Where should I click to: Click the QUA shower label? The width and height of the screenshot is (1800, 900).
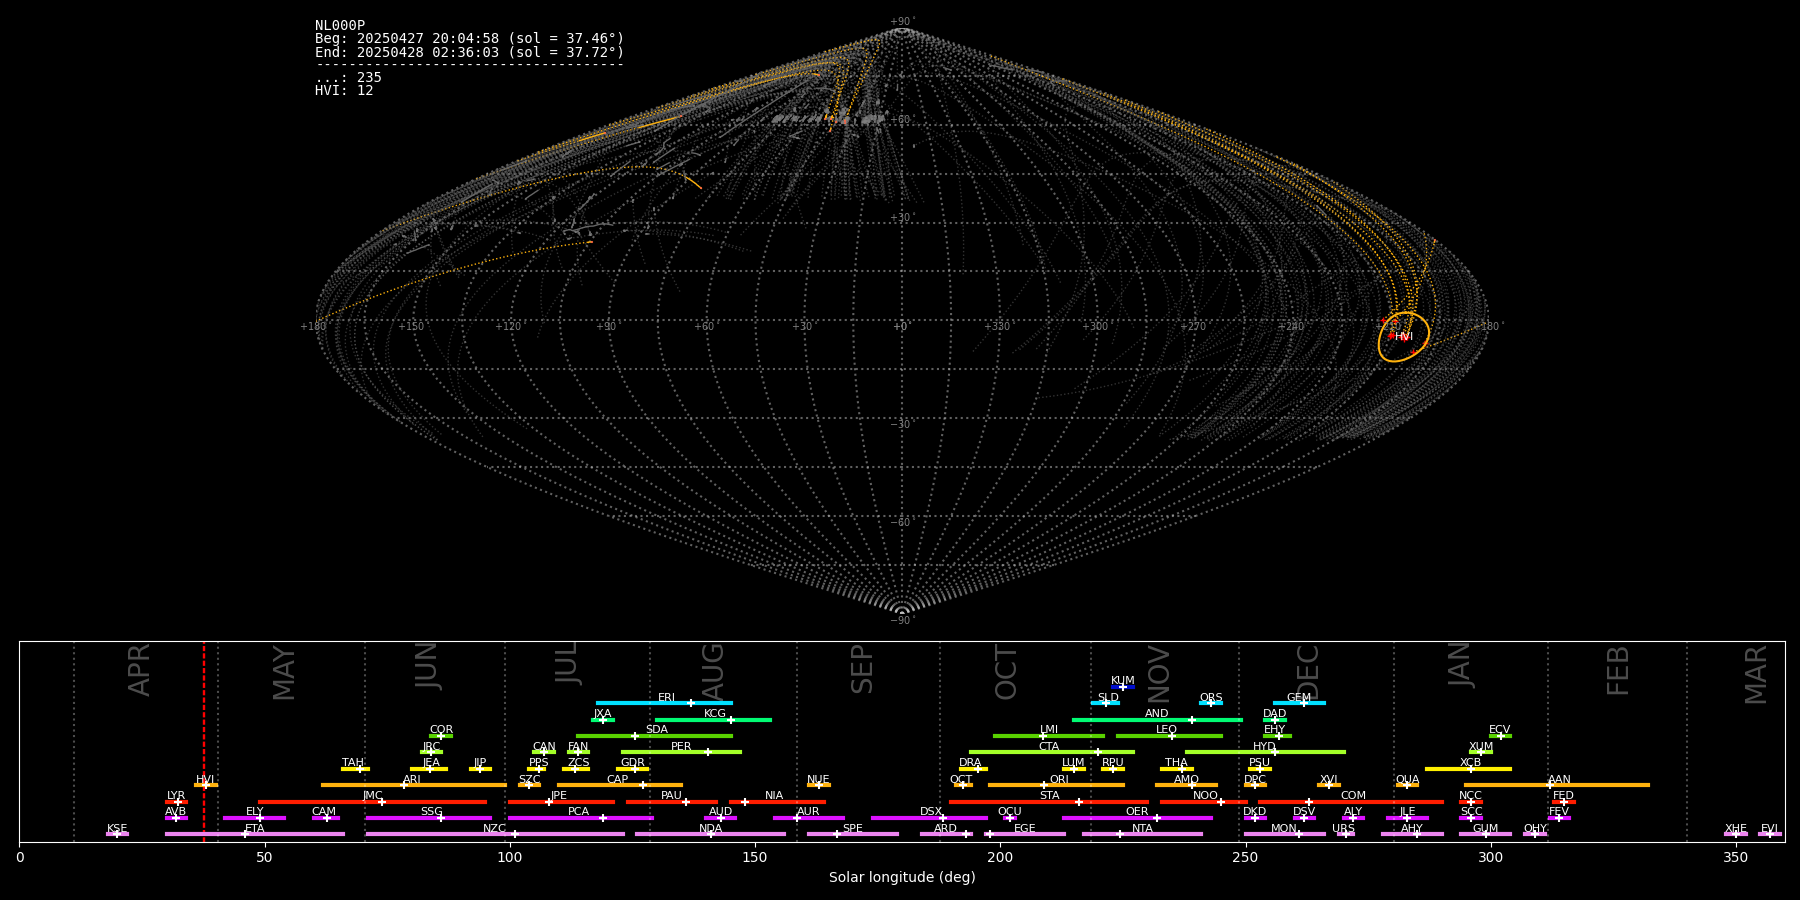[x=1408, y=780]
